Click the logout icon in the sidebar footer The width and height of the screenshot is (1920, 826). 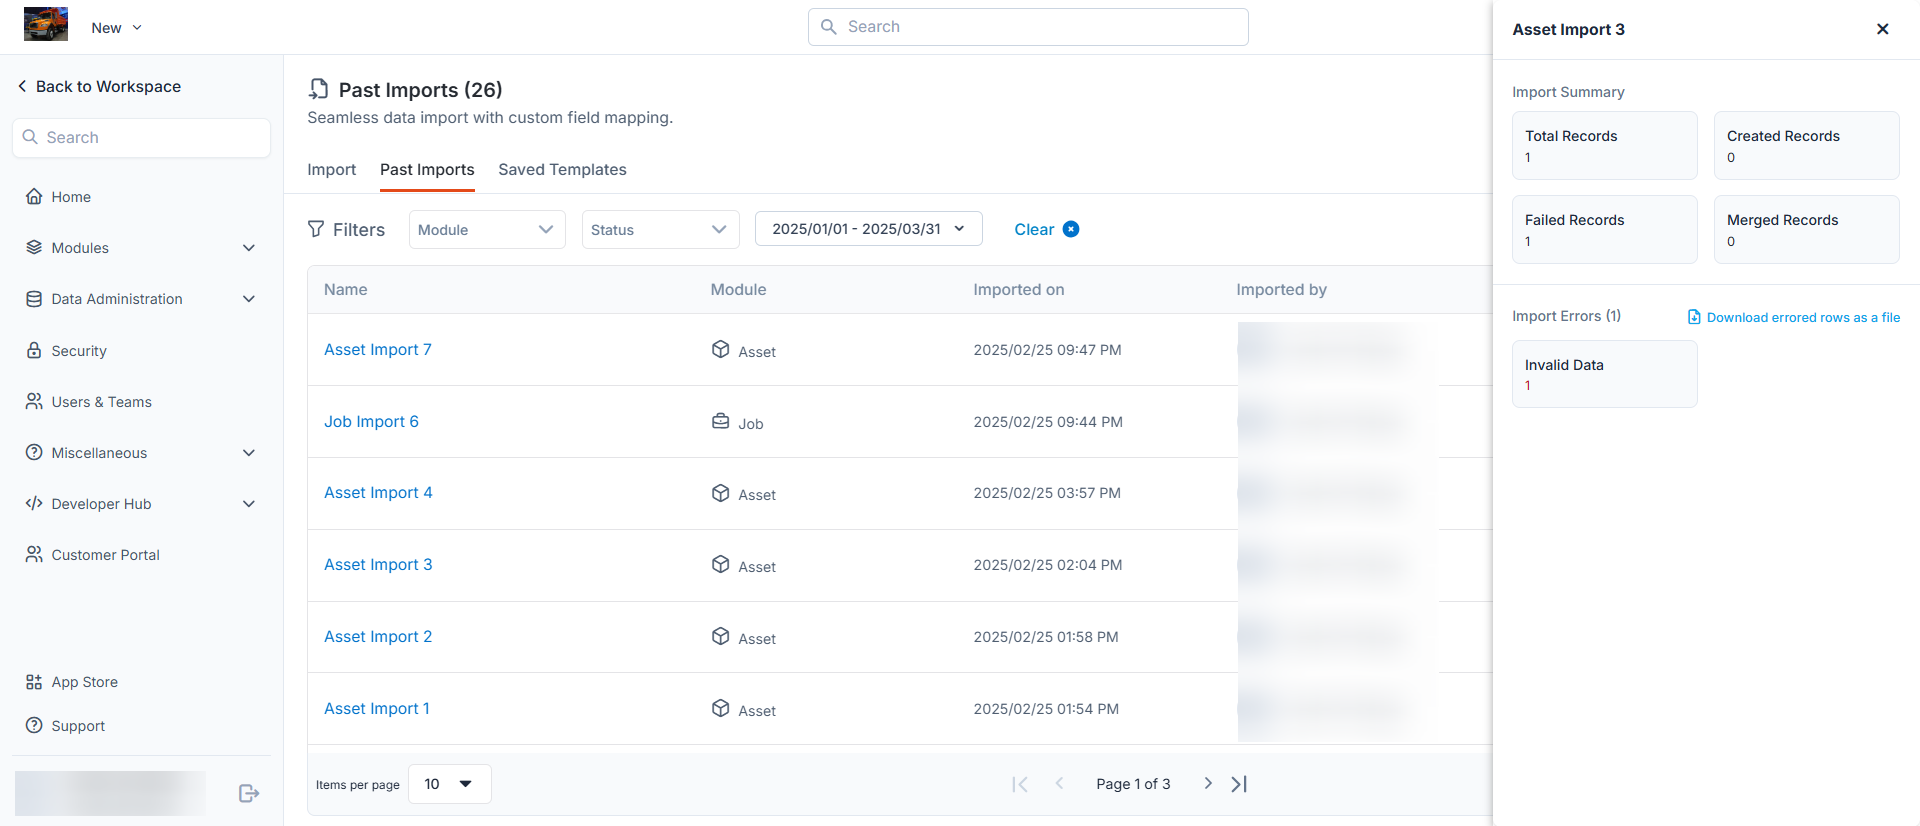pos(249,793)
